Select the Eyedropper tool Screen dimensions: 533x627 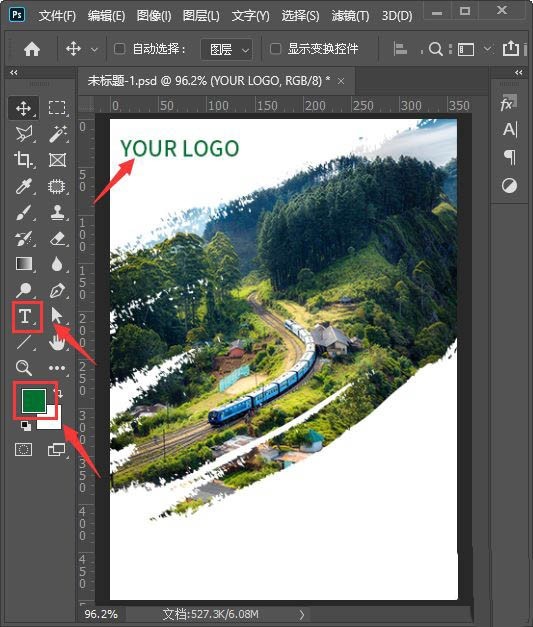(x=24, y=186)
